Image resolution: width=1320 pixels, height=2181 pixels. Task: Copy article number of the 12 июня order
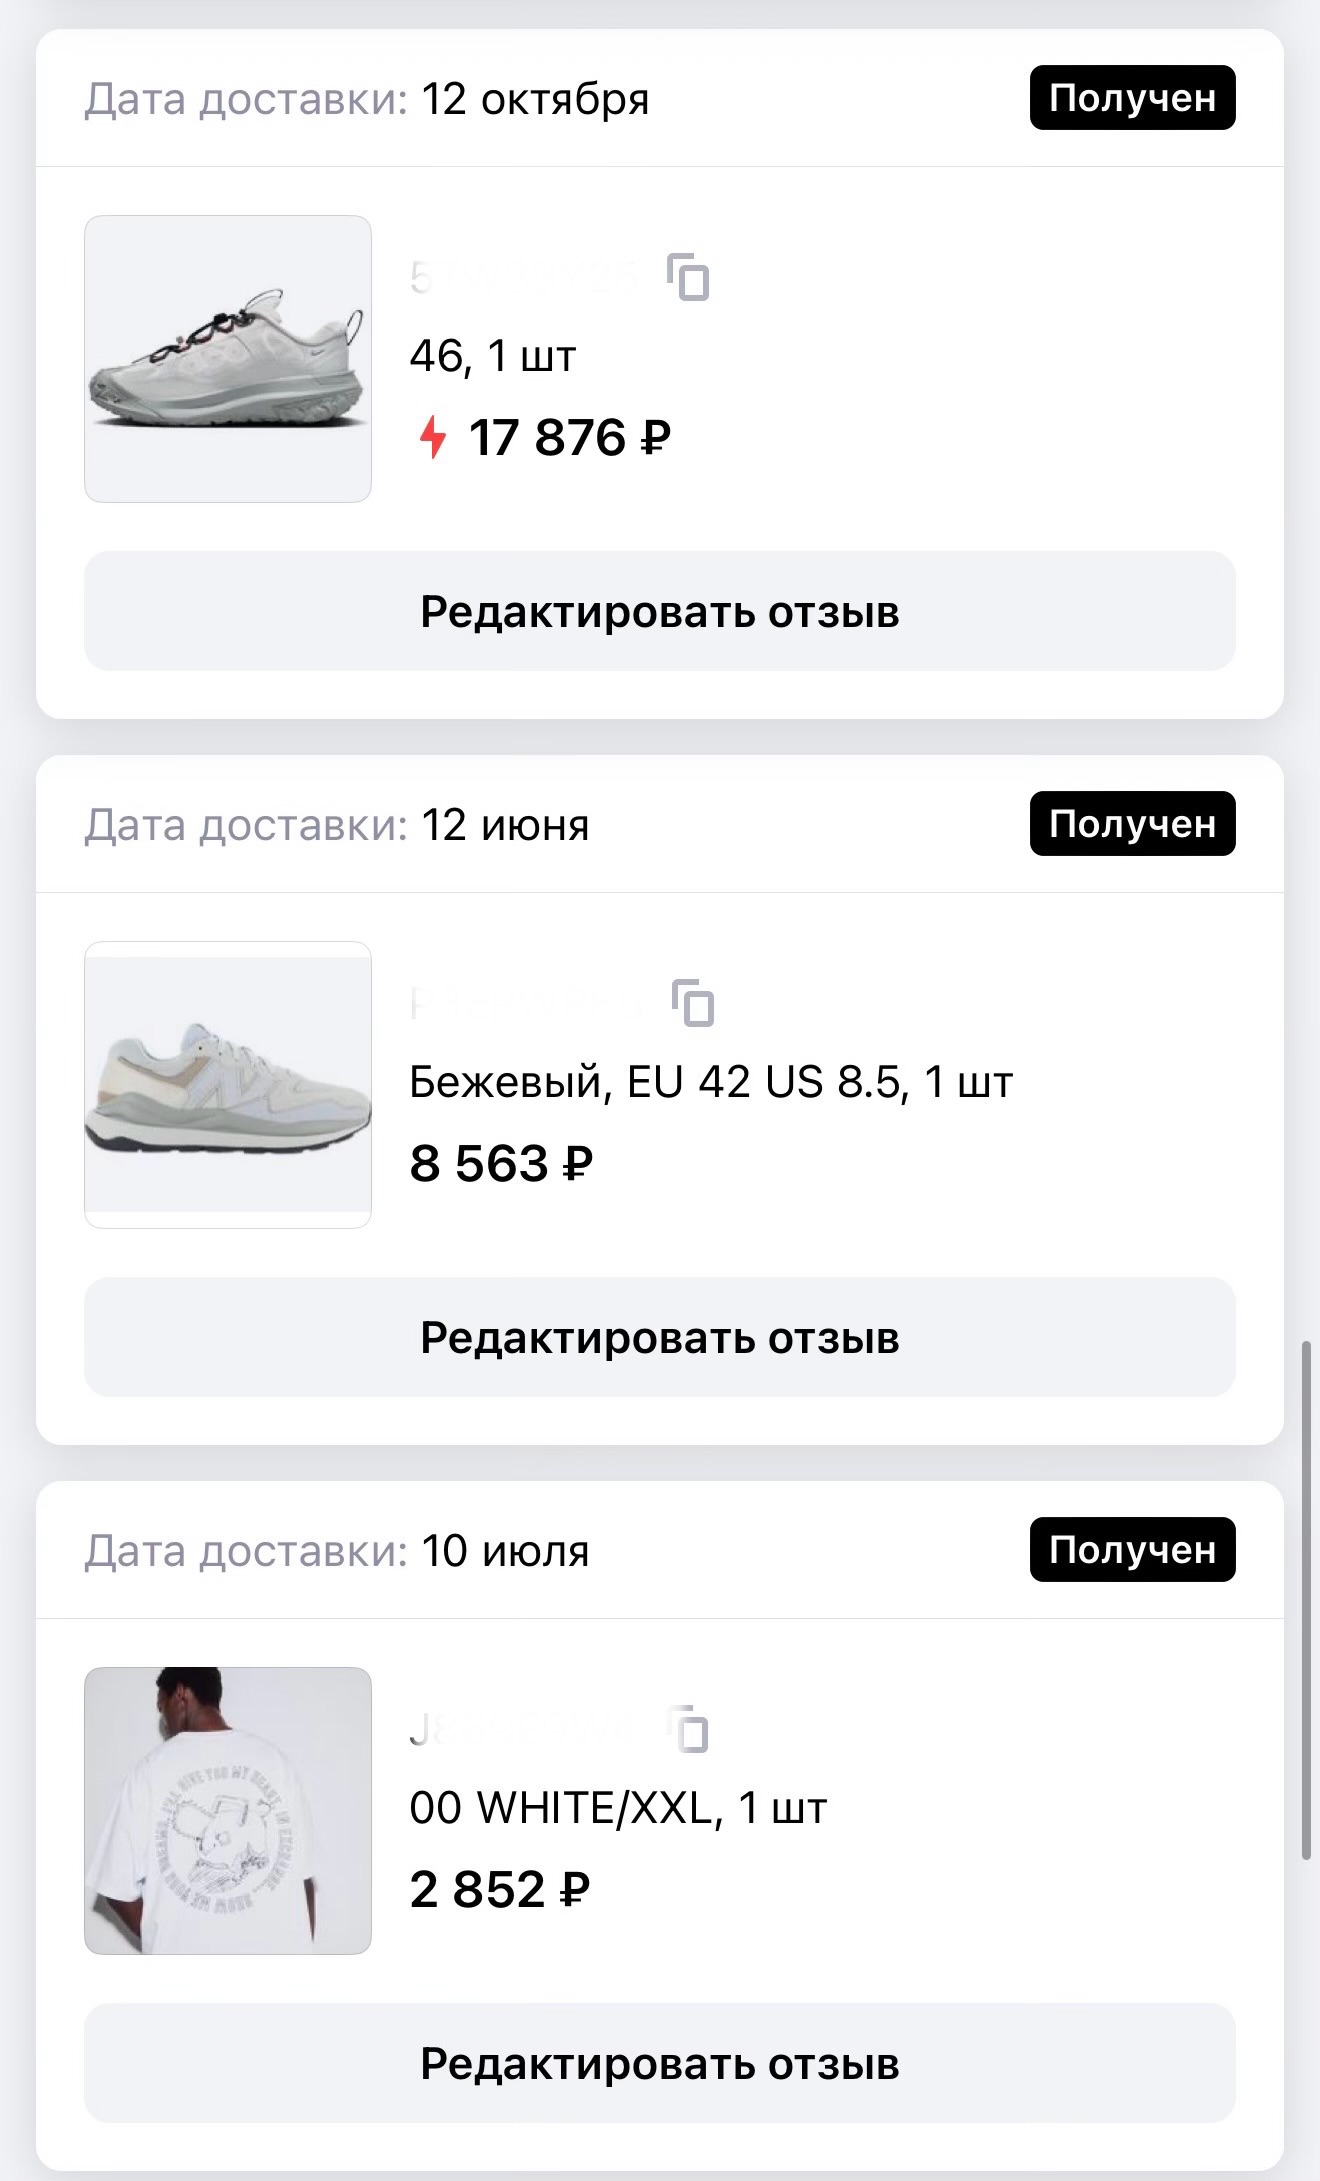click(x=693, y=1003)
